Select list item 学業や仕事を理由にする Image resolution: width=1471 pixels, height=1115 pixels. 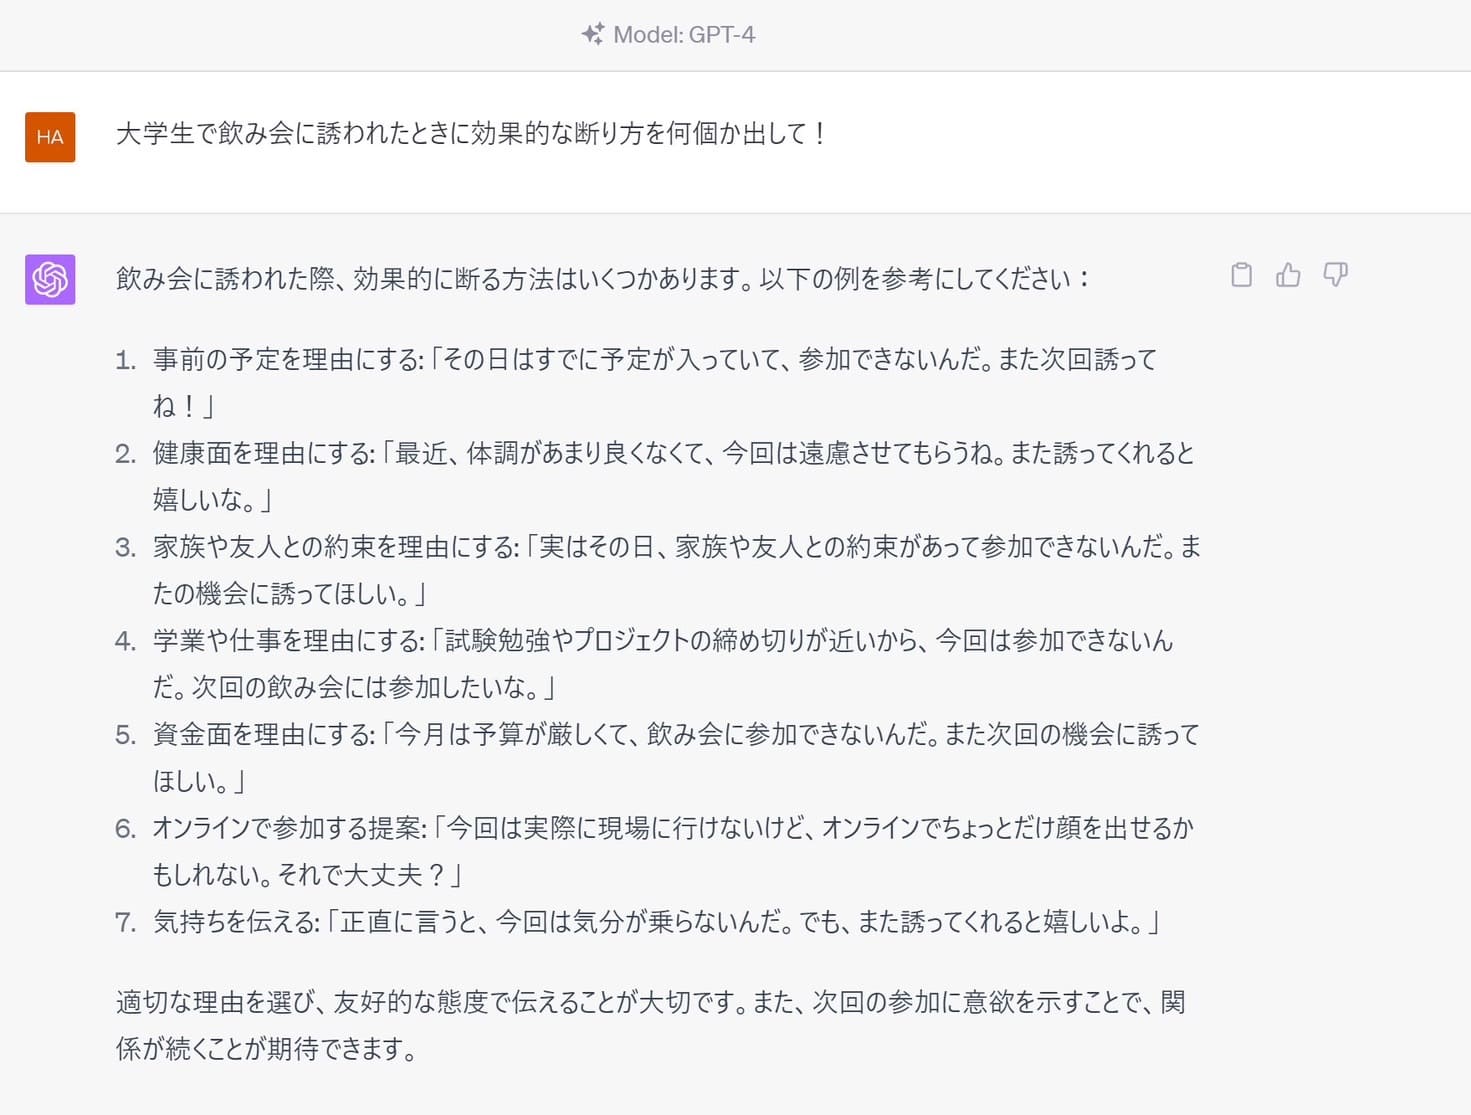click(290, 641)
